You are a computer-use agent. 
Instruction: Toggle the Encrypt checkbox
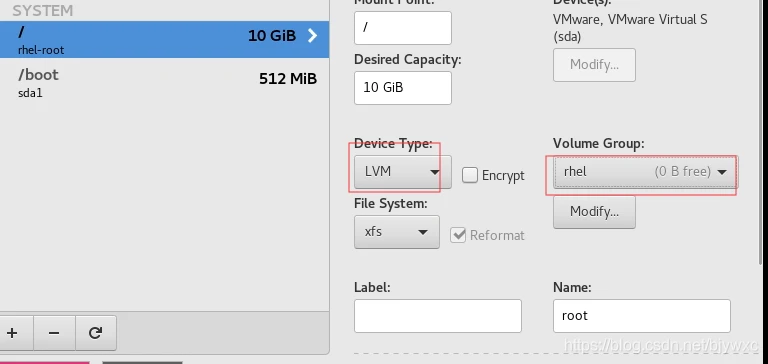pos(470,175)
